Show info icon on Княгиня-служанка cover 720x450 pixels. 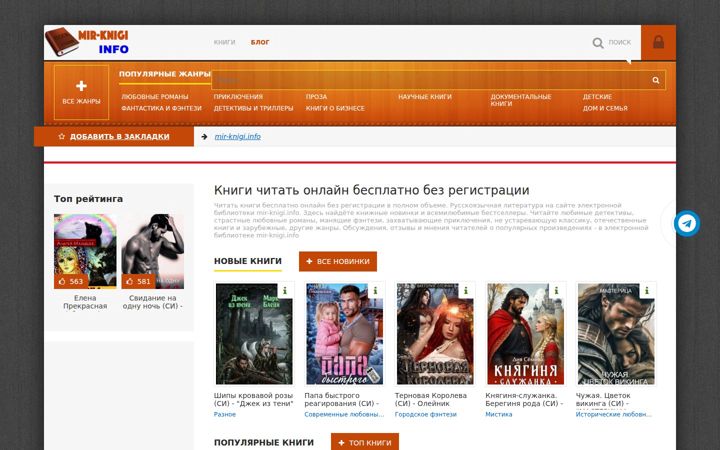[x=556, y=291]
